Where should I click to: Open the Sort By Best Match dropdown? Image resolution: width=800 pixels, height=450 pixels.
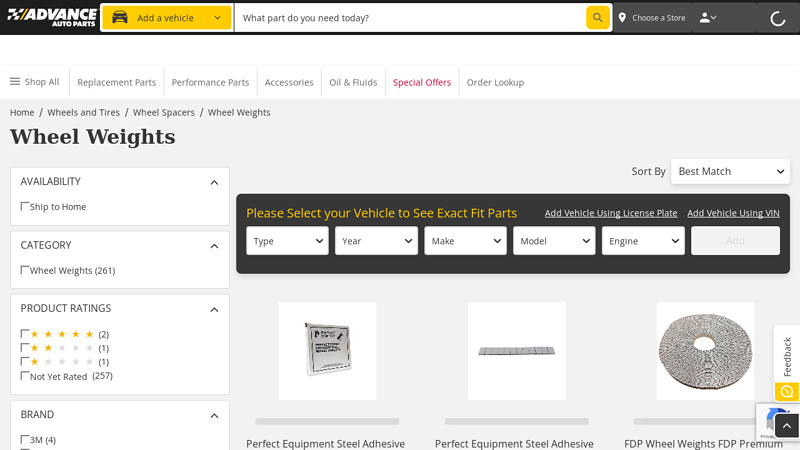point(730,171)
